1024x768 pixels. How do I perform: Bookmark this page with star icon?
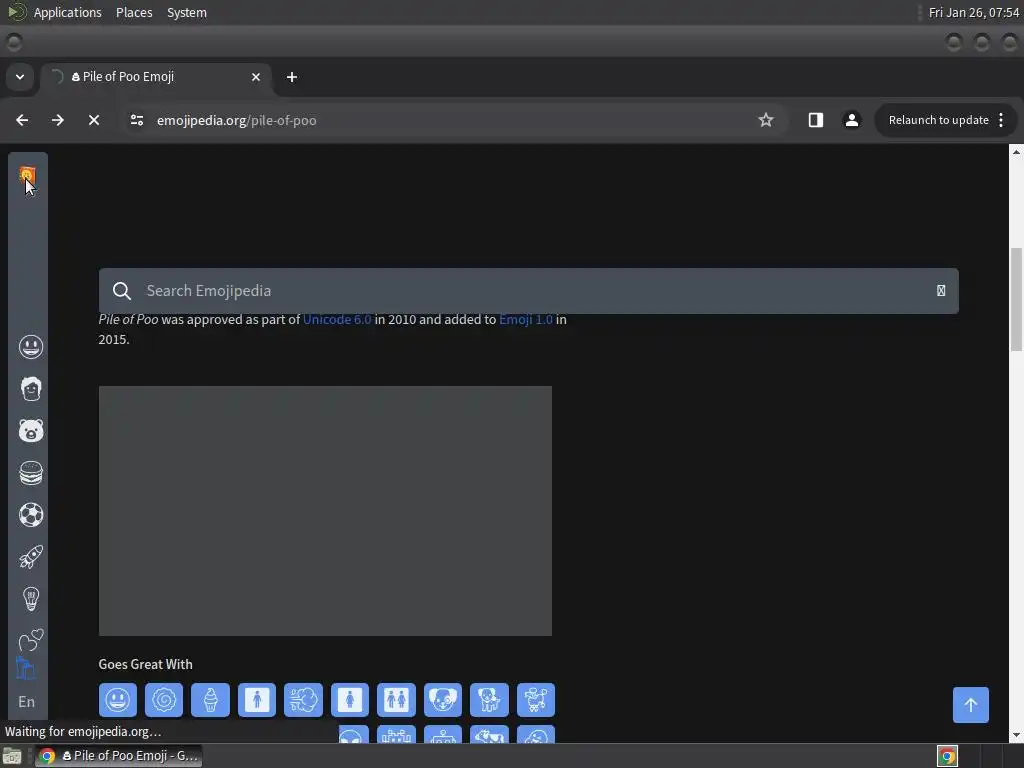765,120
